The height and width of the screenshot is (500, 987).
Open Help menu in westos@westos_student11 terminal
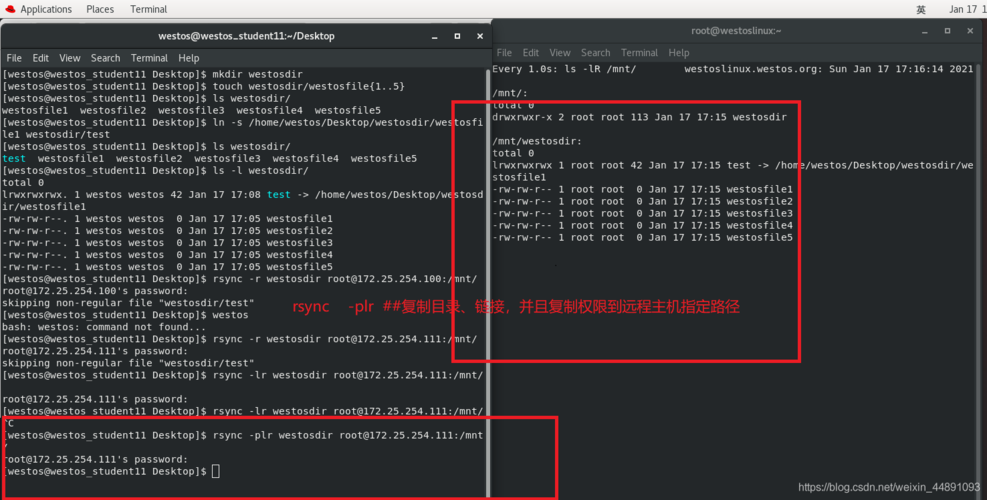pyautogui.click(x=188, y=58)
